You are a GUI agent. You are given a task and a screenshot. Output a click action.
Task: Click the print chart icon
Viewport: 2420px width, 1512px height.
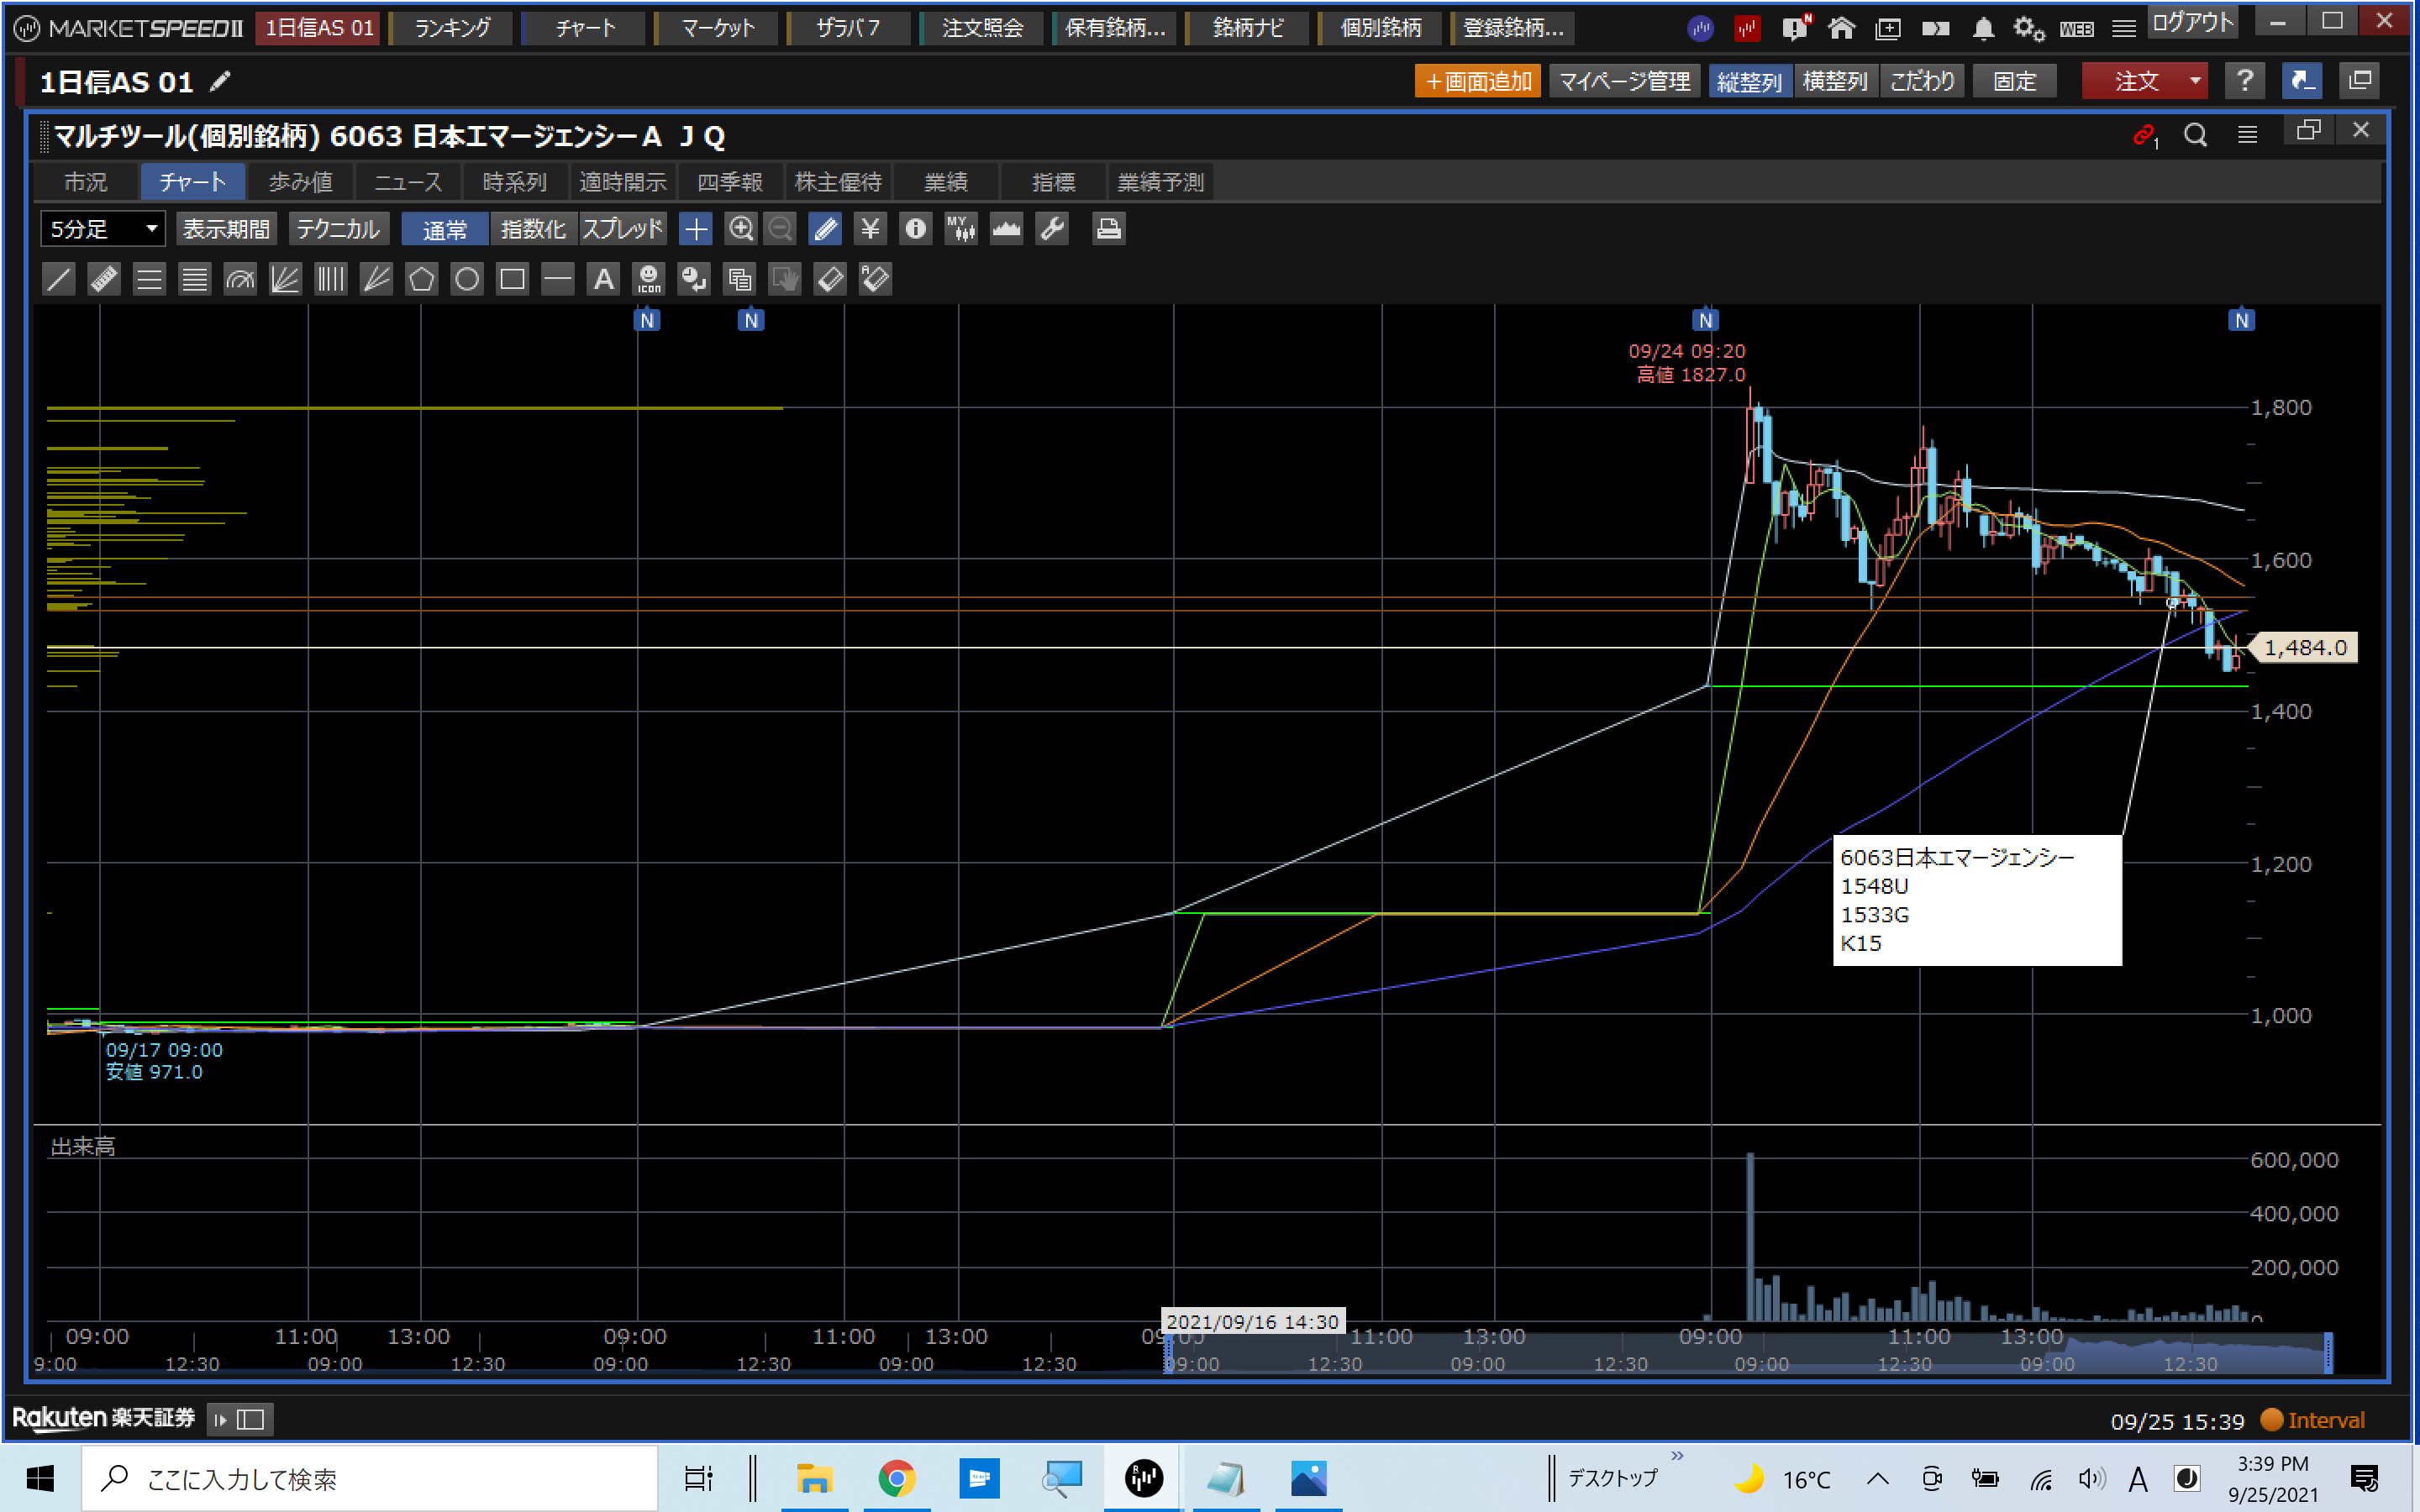[x=1108, y=229]
